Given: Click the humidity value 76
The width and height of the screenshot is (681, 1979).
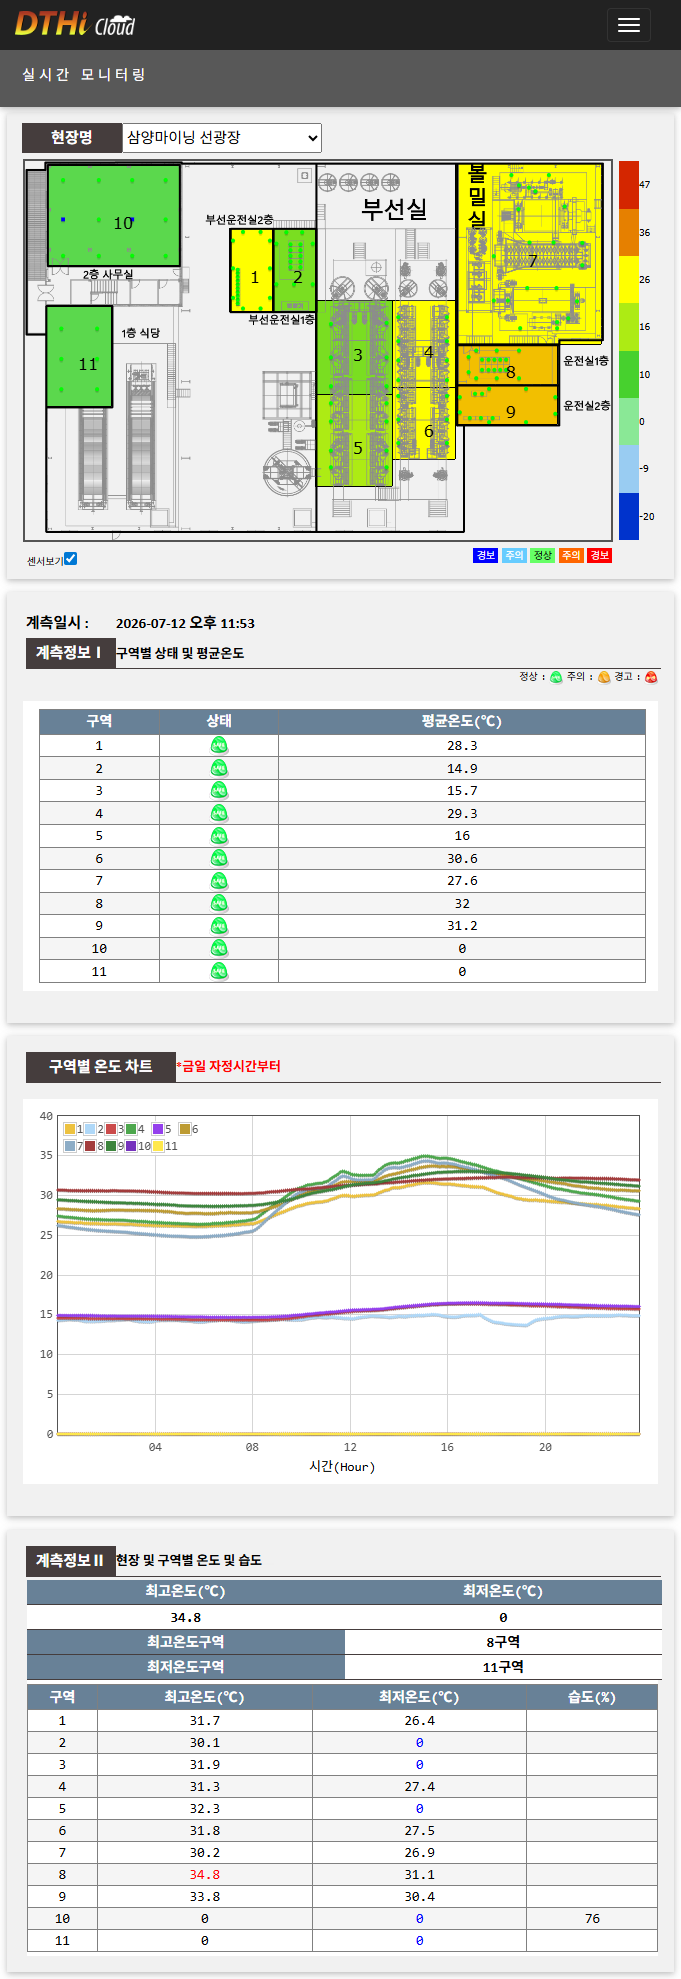Looking at the screenshot, I should [592, 1919].
